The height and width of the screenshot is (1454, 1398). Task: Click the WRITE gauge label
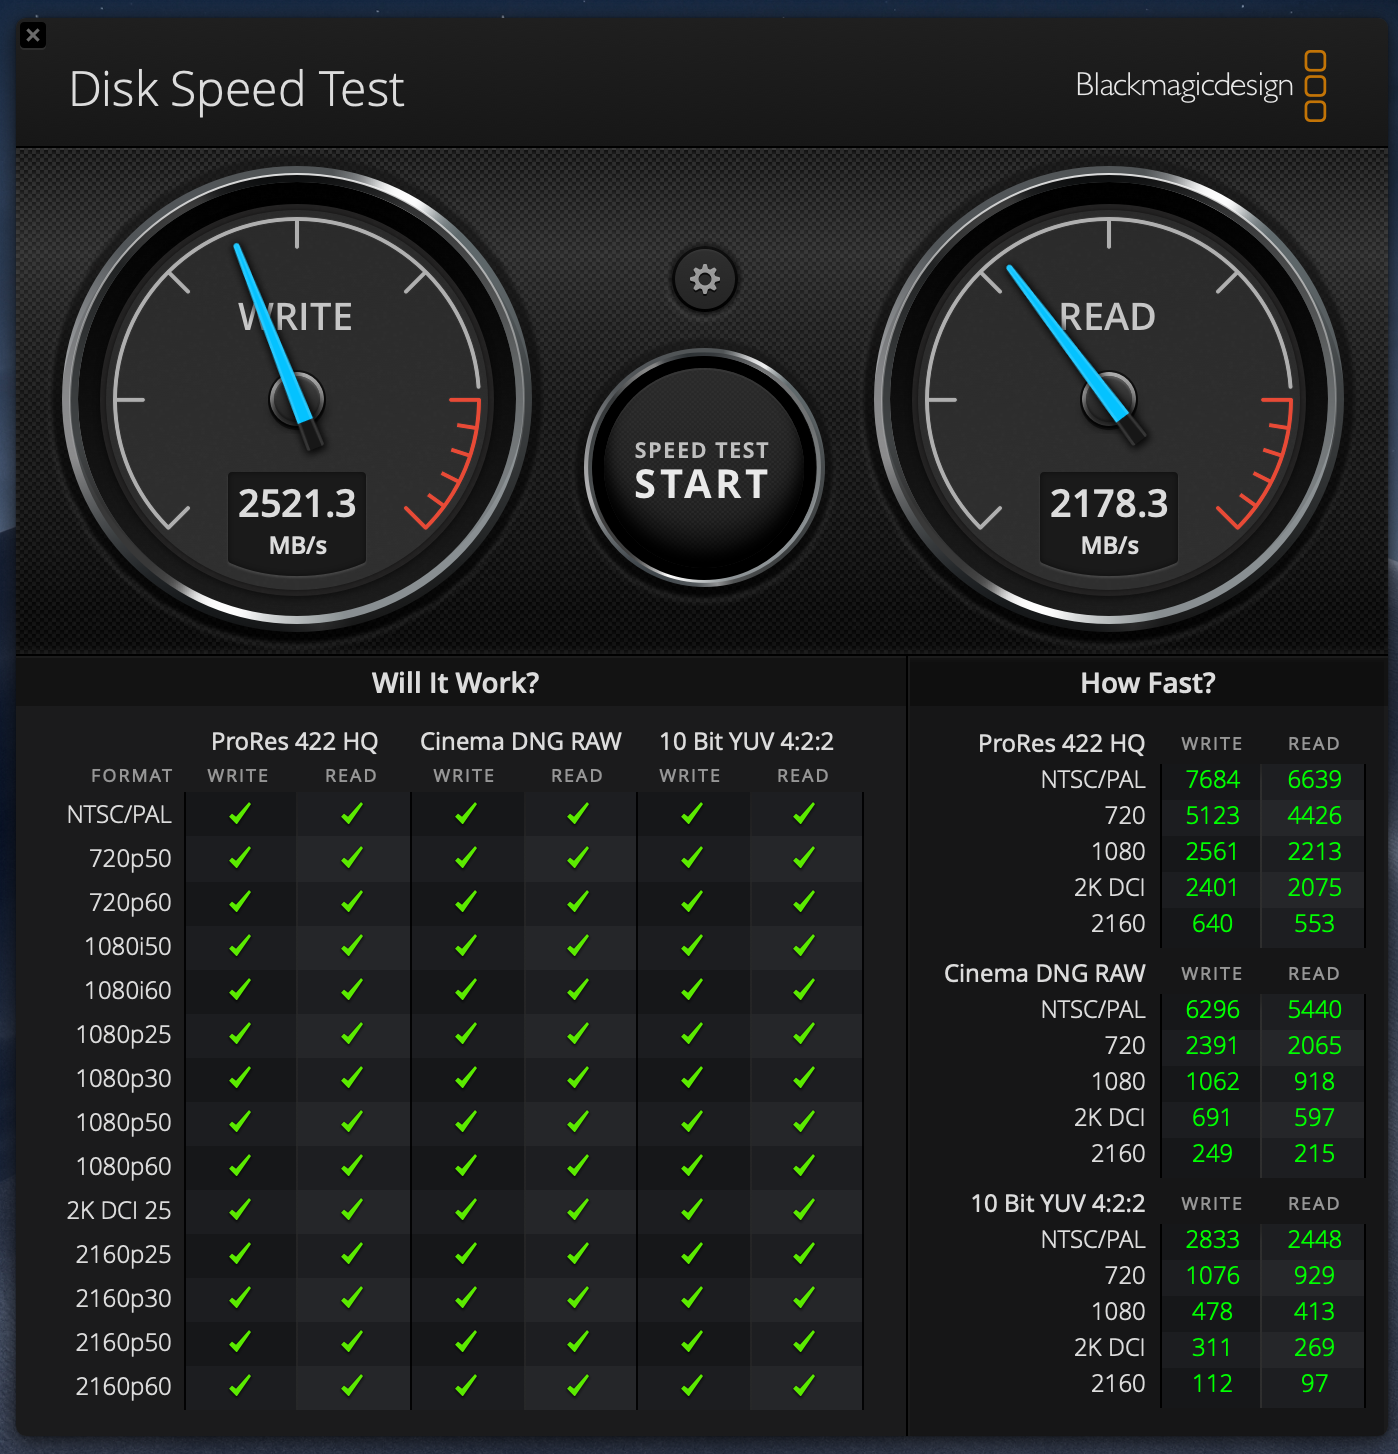(x=296, y=317)
